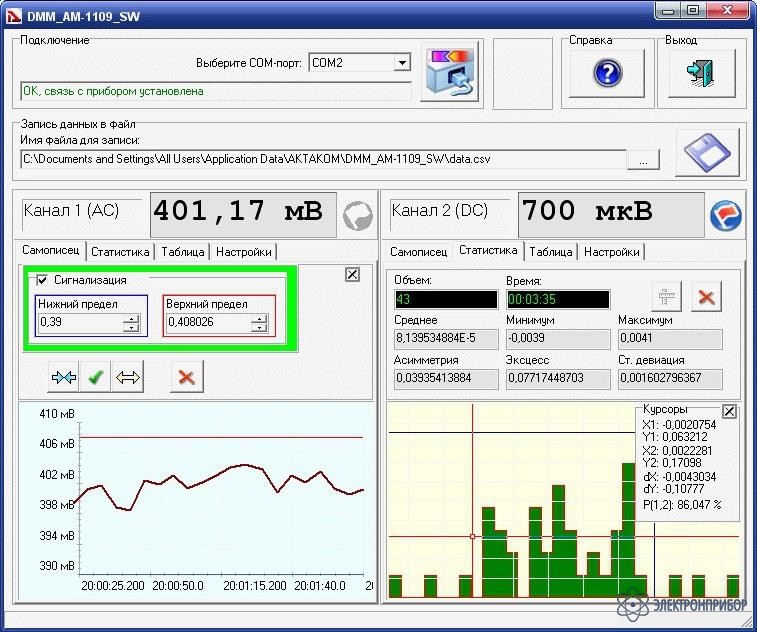Click the green checkmark icon
Screen dimensions: 757x632
coord(95,377)
